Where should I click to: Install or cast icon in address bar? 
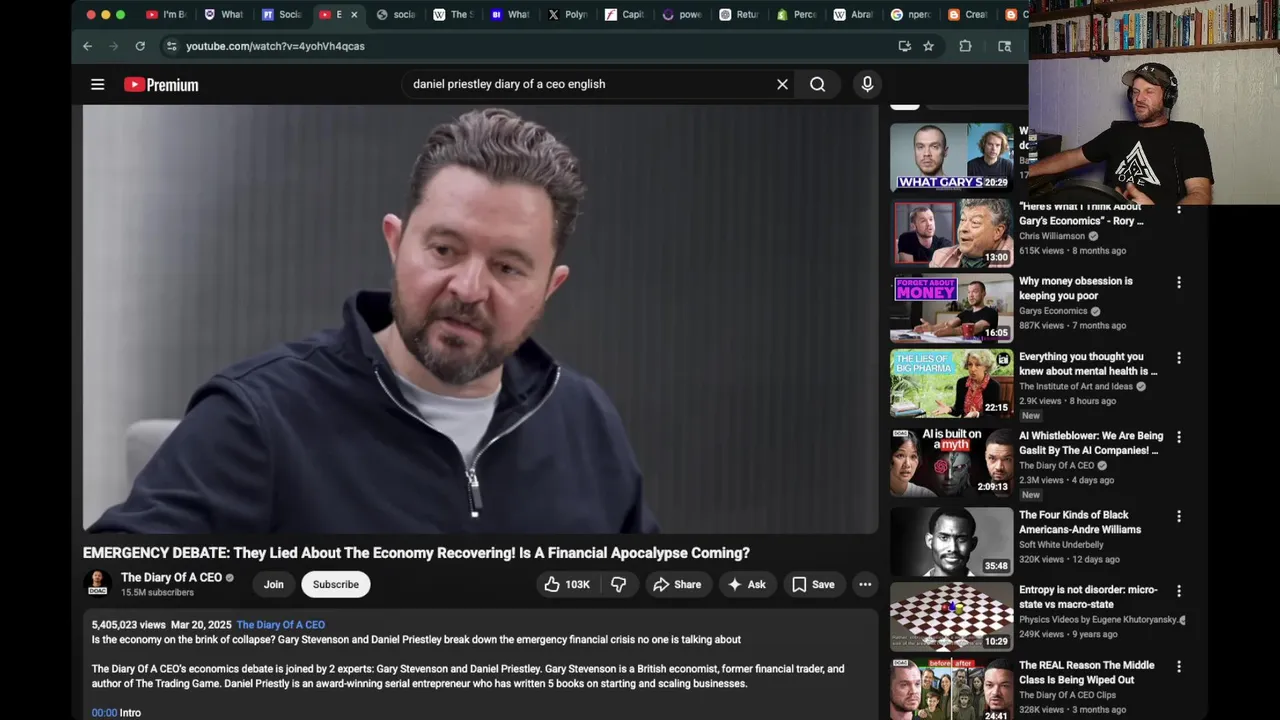(x=904, y=46)
